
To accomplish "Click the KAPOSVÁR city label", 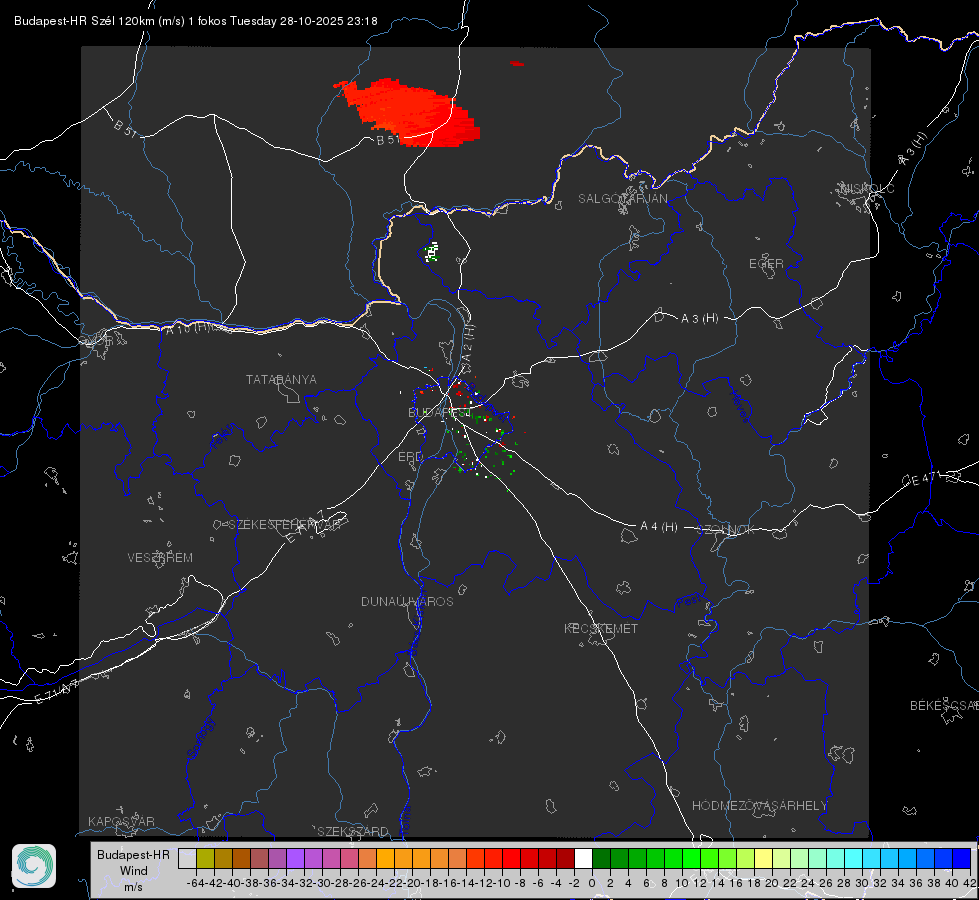I will [x=121, y=821].
